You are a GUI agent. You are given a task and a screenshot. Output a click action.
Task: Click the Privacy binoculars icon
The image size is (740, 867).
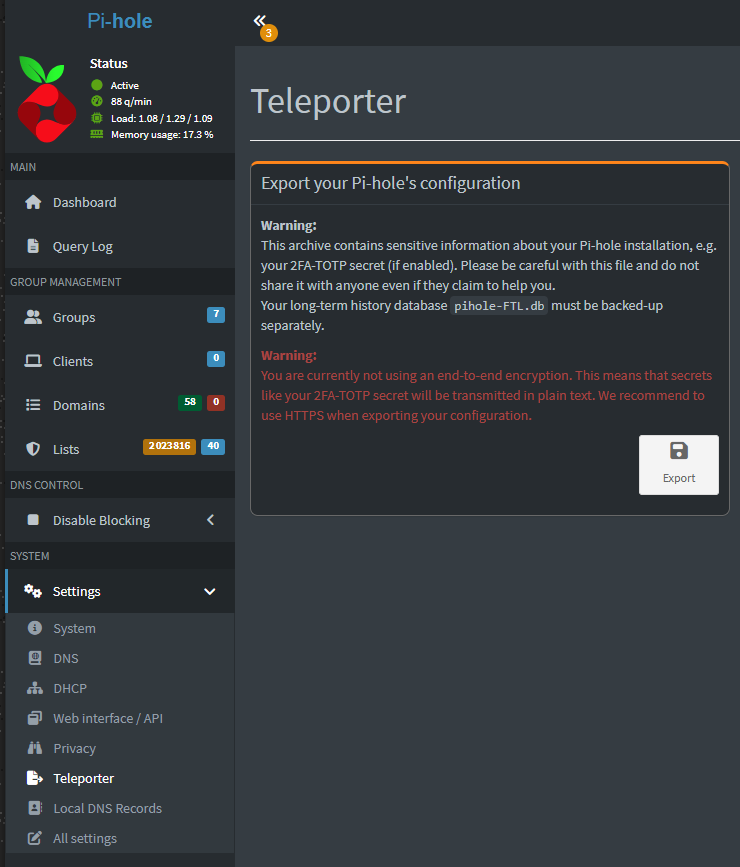[x=35, y=748]
